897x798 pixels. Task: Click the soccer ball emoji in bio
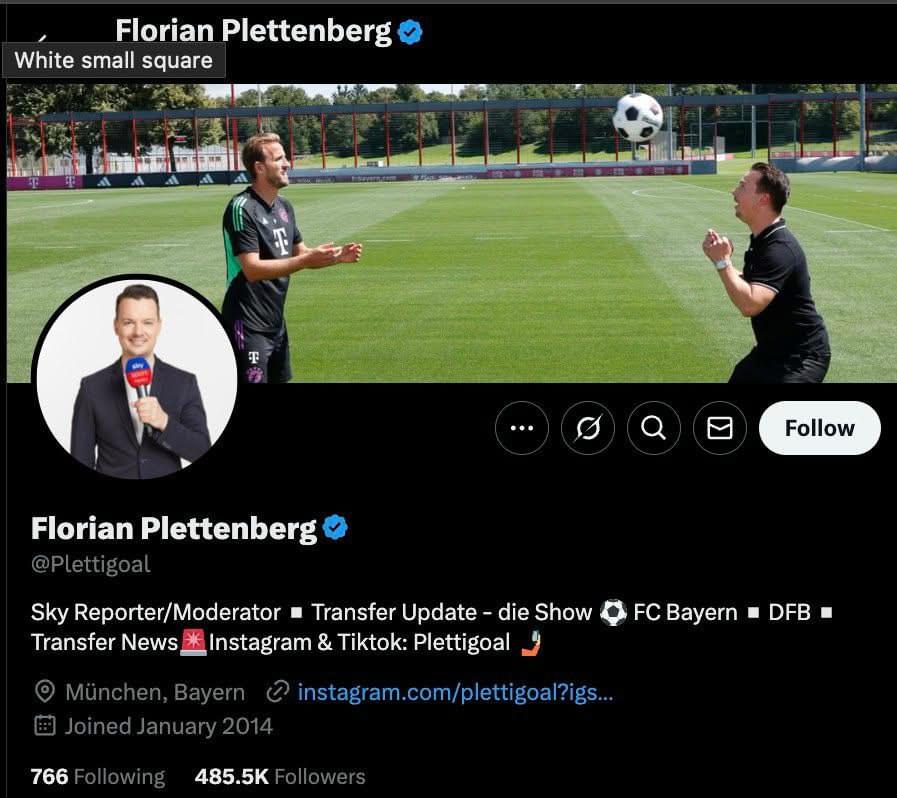[x=613, y=612]
